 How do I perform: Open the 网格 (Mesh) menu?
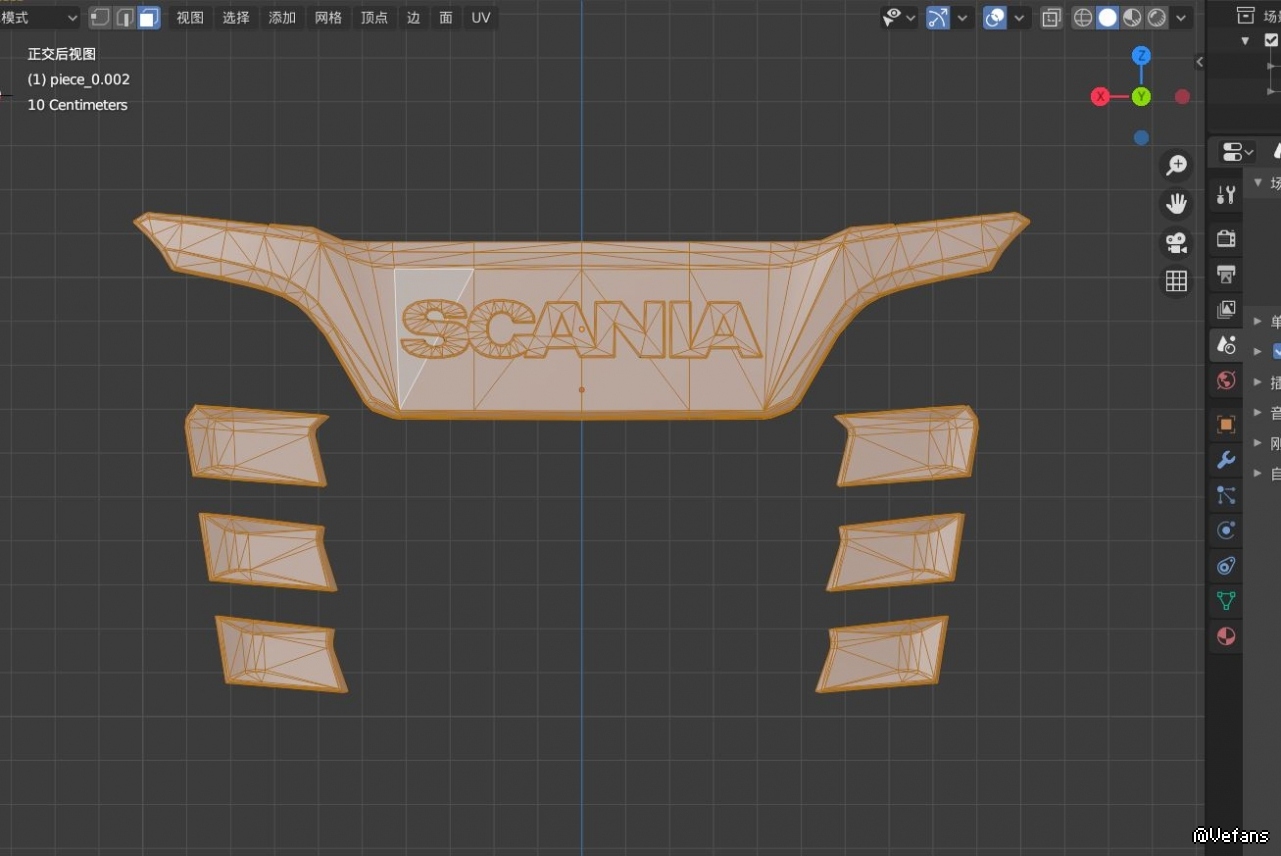pos(328,18)
